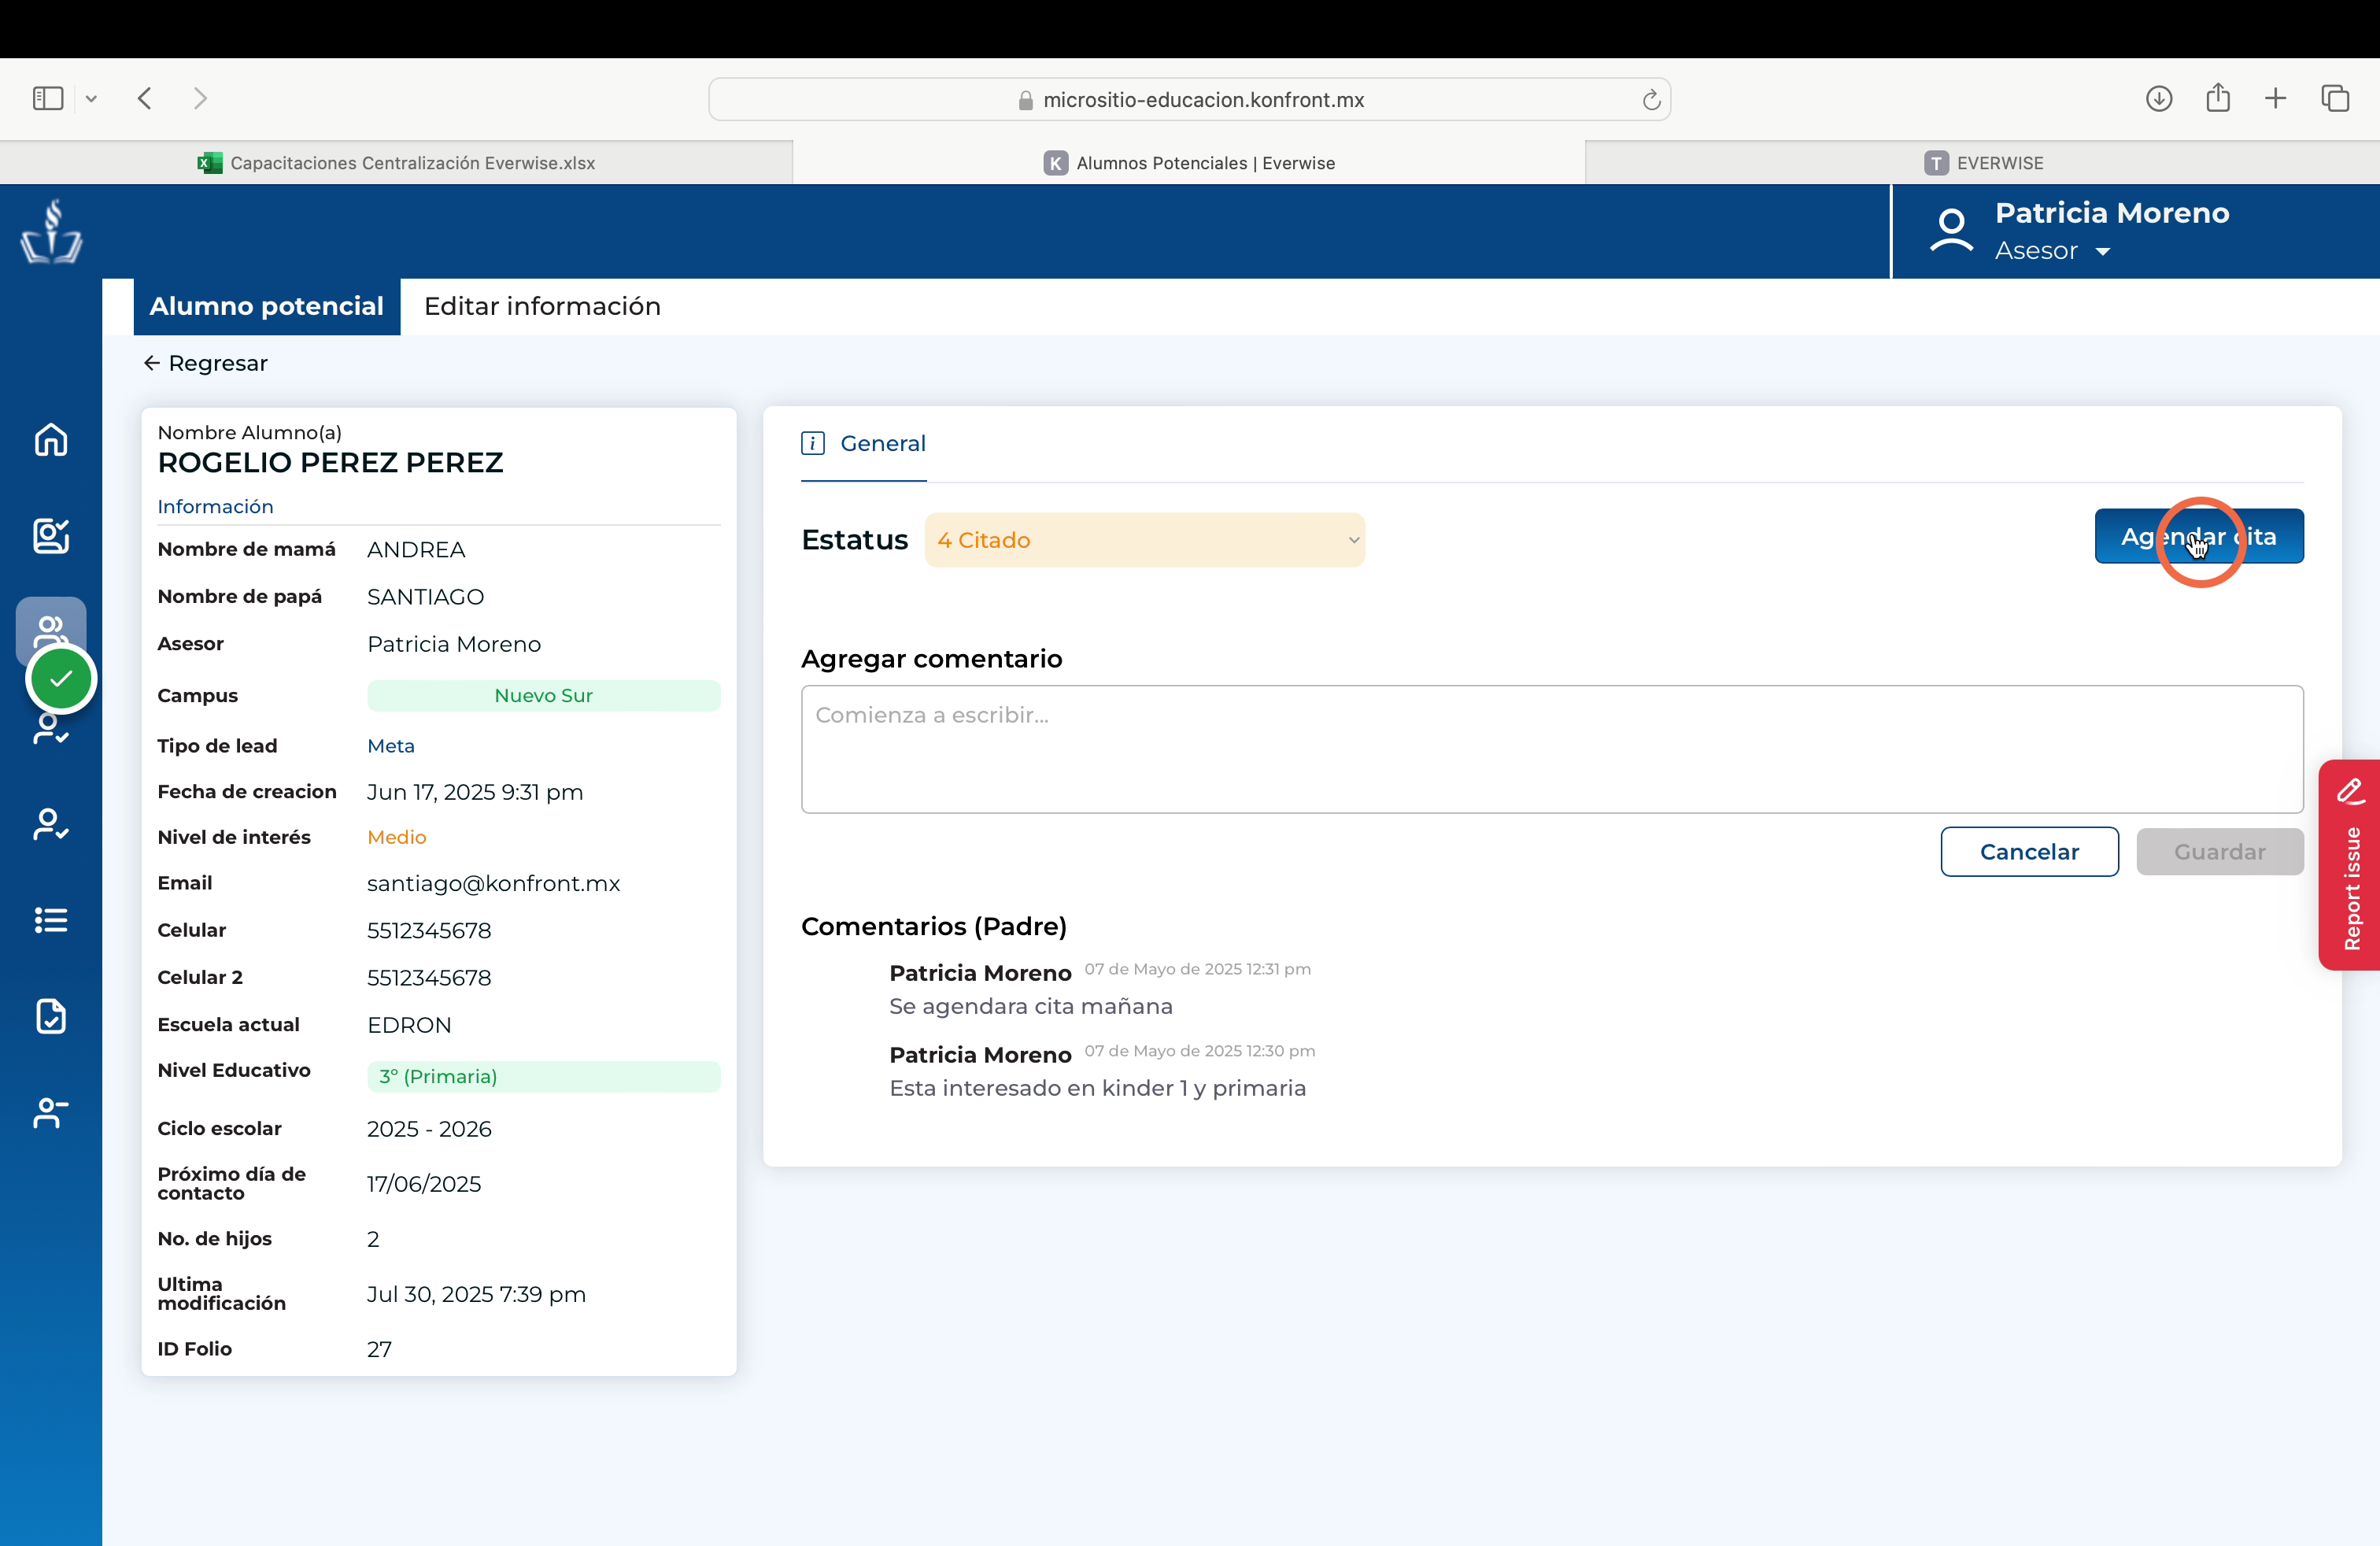The width and height of the screenshot is (2380, 1546).
Task: Click the Report issue side button
Action: point(2349,865)
